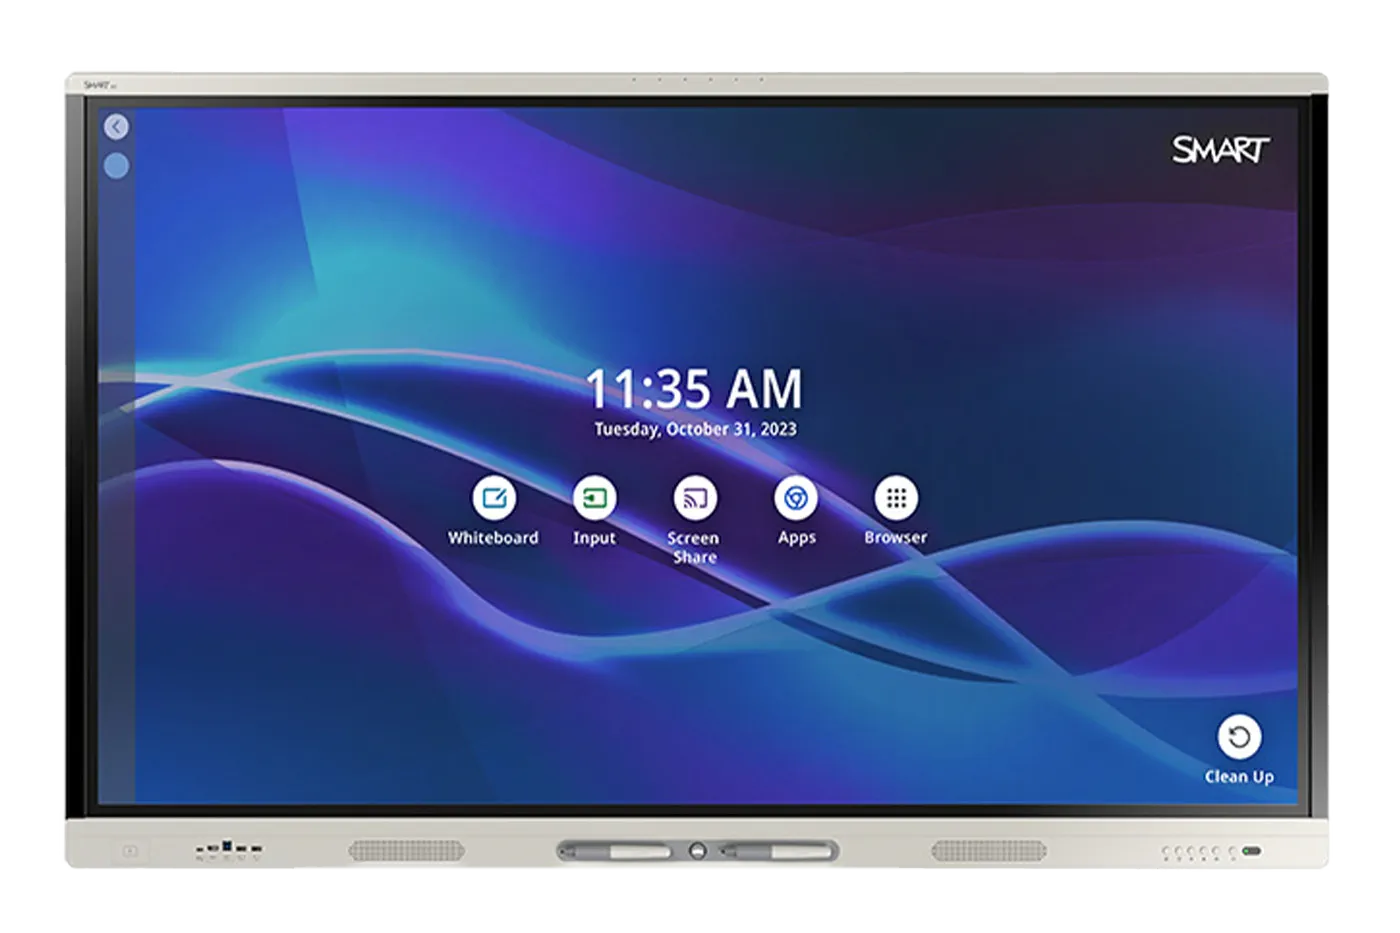Open the Whiteboard app

(495, 498)
